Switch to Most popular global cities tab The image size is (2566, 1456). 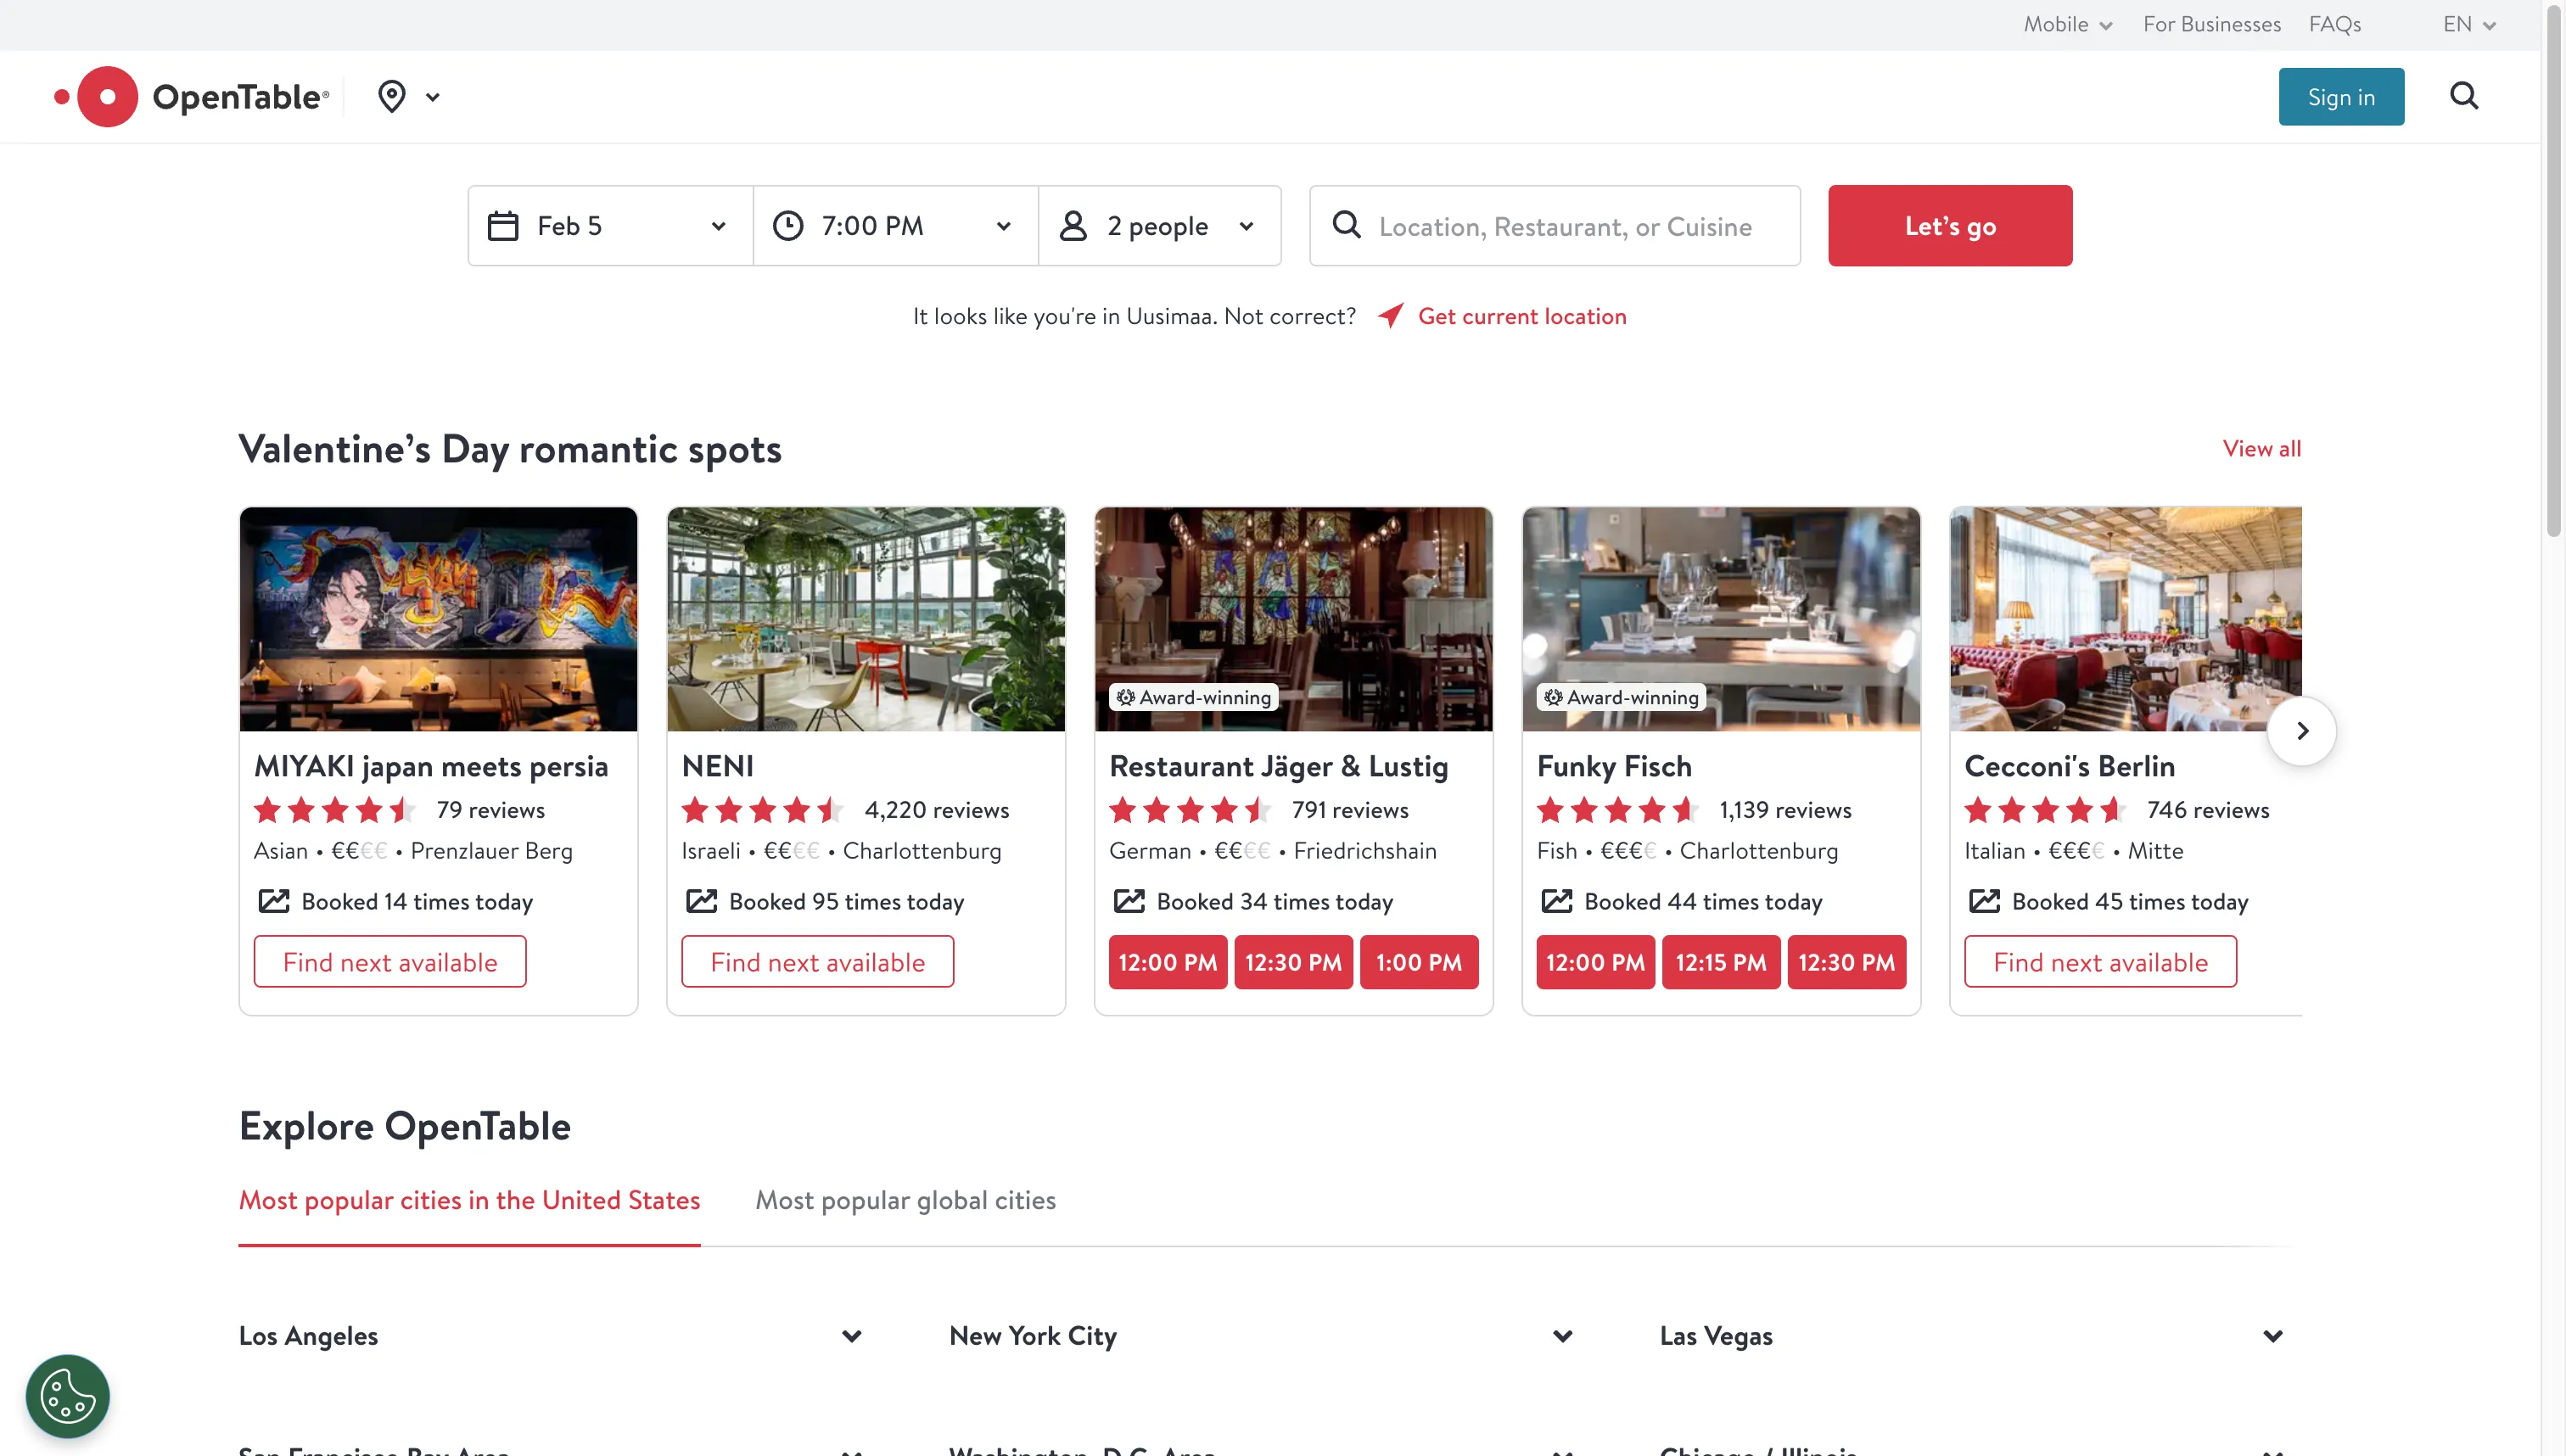tap(905, 1200)
